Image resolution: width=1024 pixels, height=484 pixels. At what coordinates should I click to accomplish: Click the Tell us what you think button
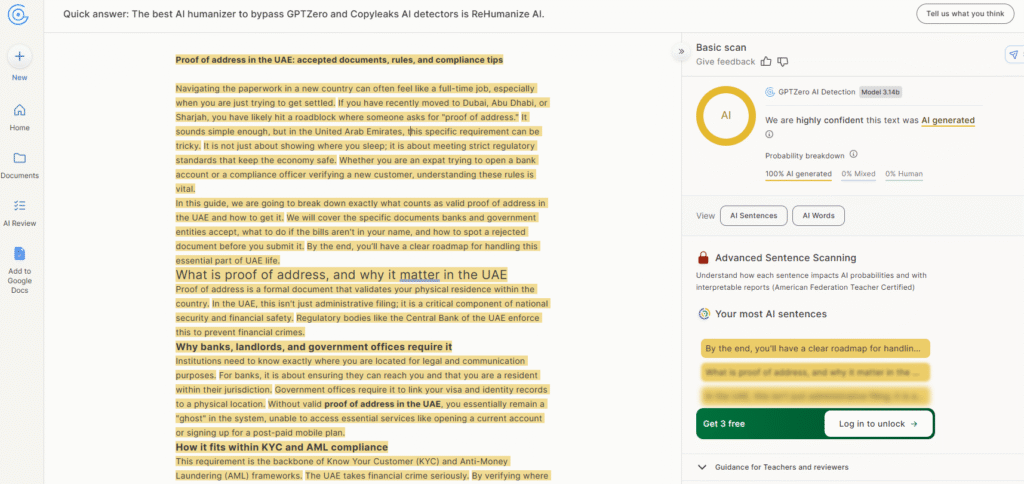[x=963, y=14]
